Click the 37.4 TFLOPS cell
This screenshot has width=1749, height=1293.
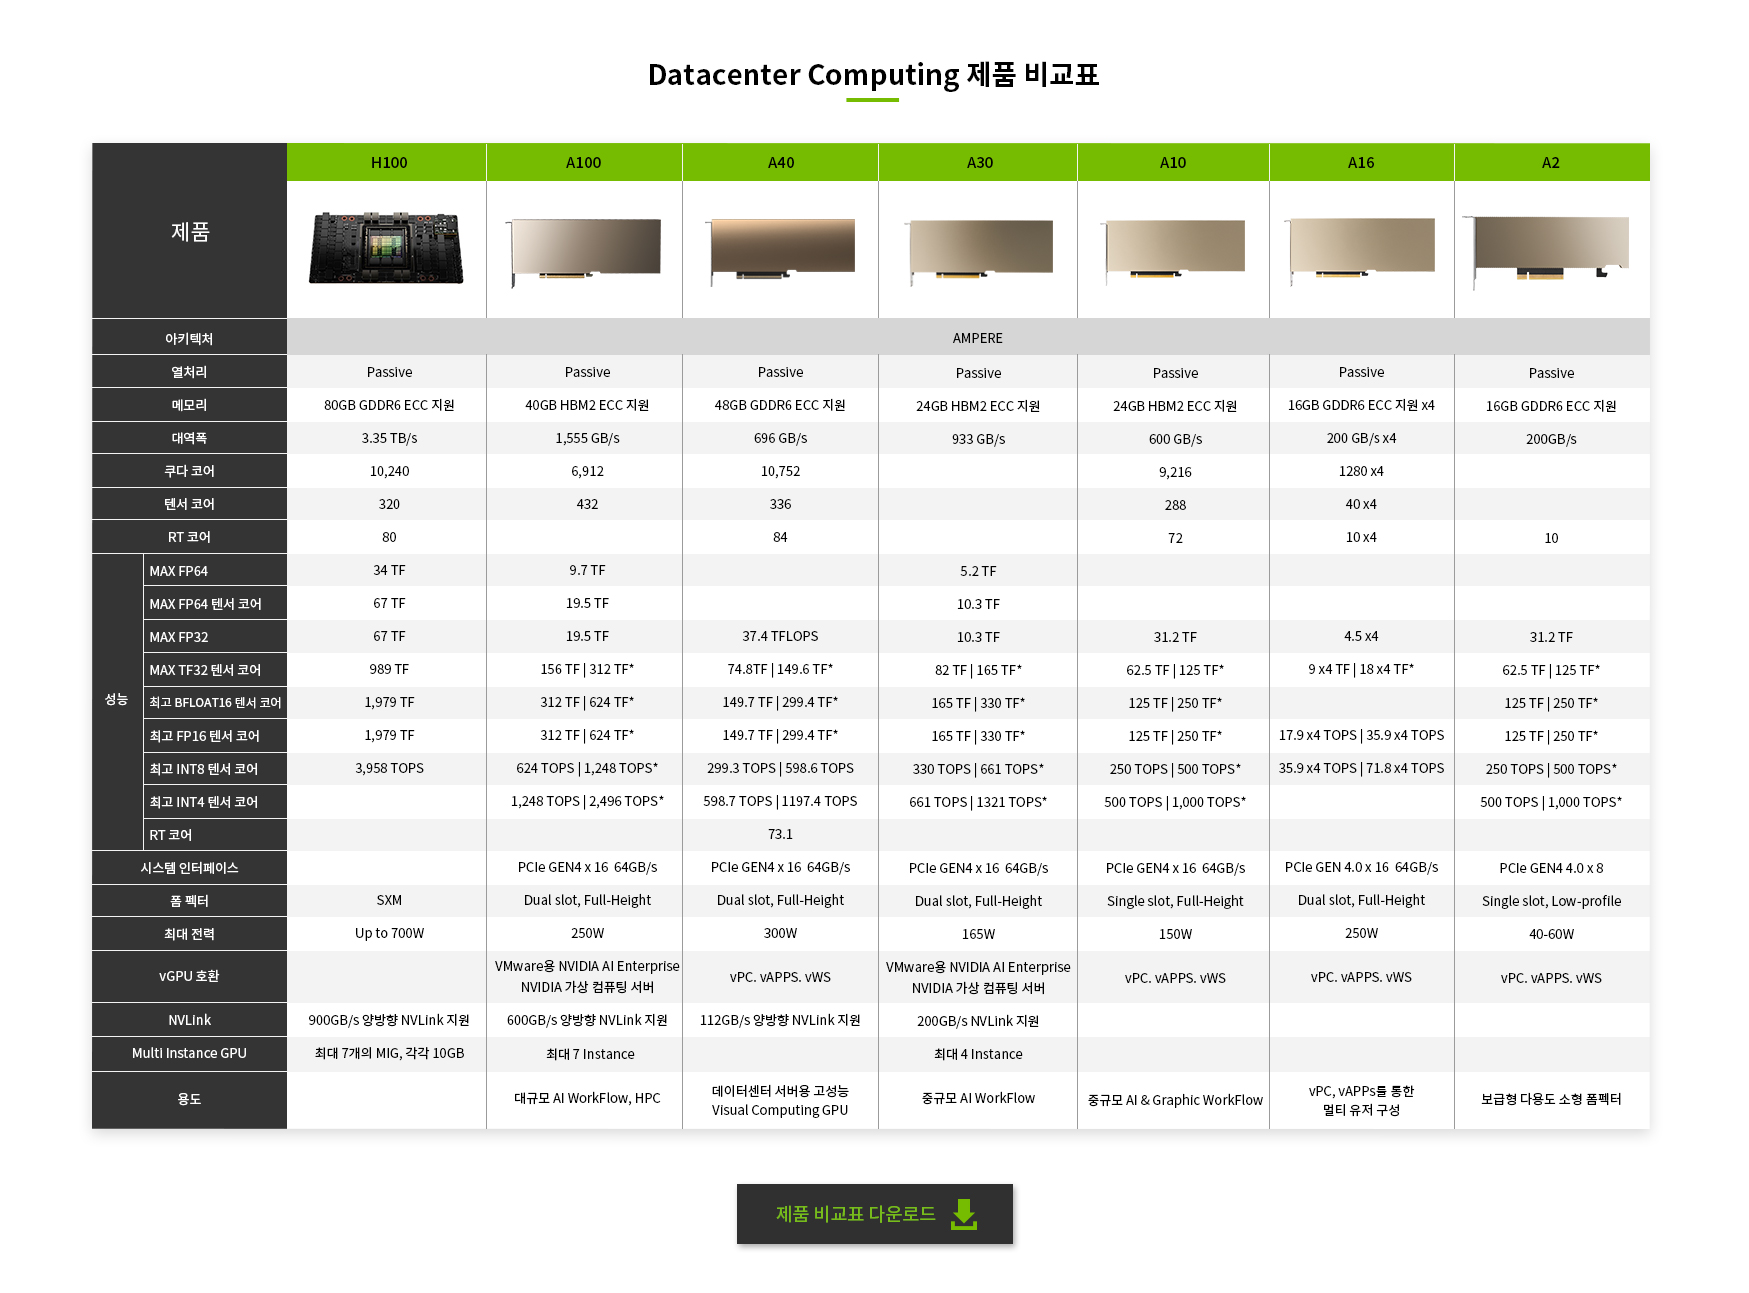[780, 636]
